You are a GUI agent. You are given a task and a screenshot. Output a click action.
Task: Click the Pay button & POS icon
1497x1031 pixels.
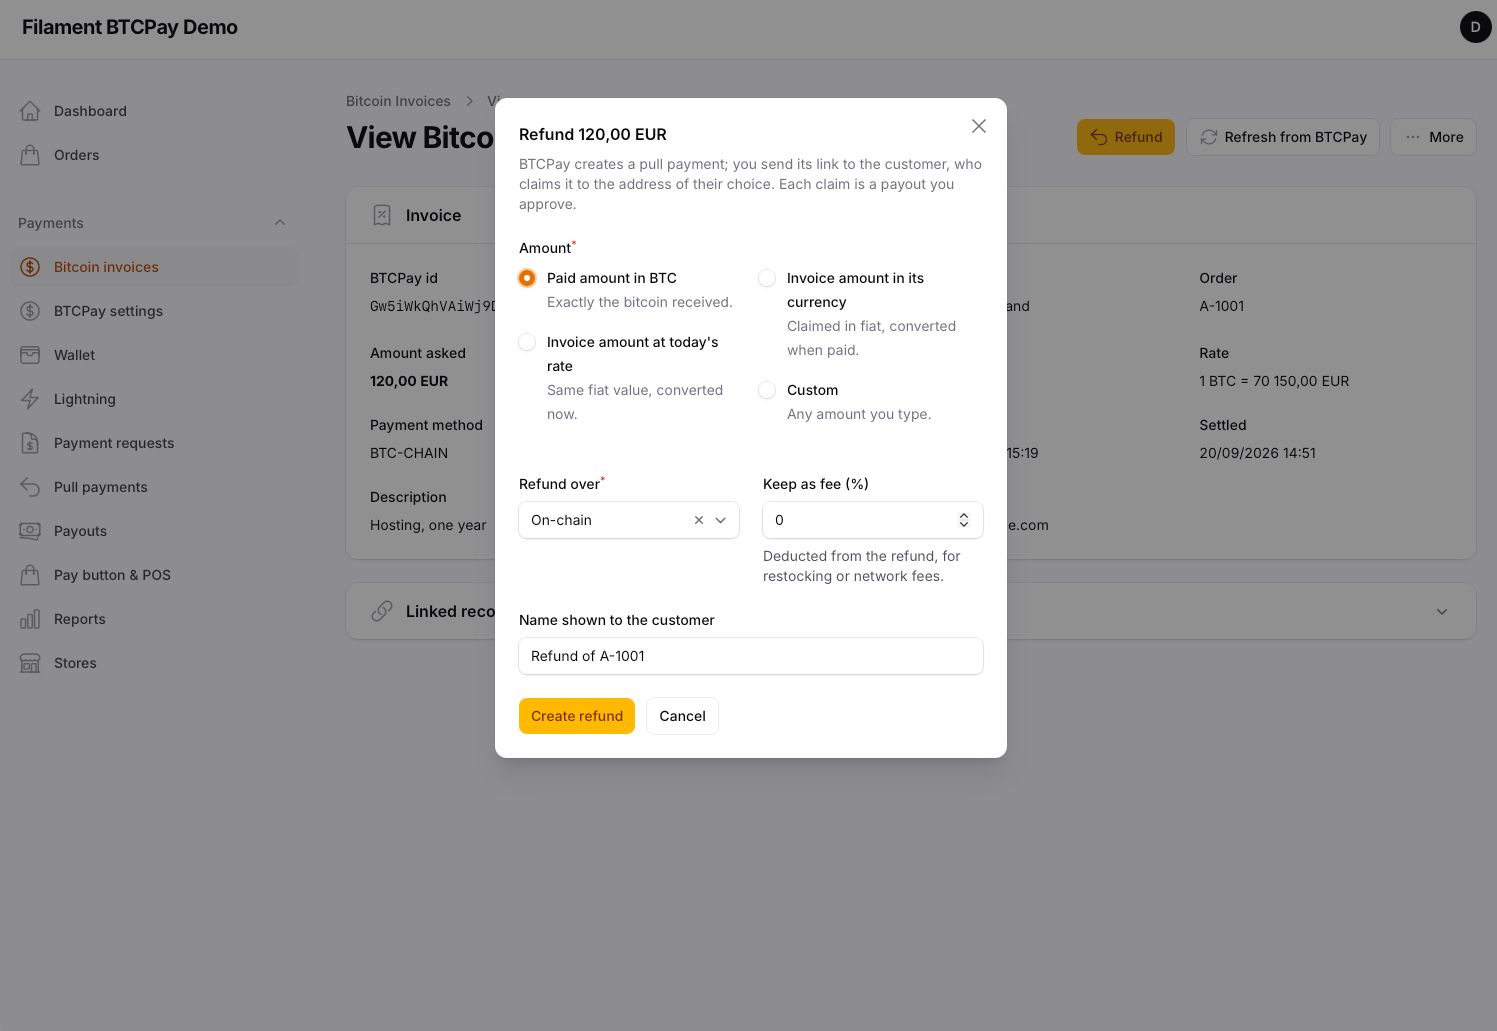tap(30, 575)
